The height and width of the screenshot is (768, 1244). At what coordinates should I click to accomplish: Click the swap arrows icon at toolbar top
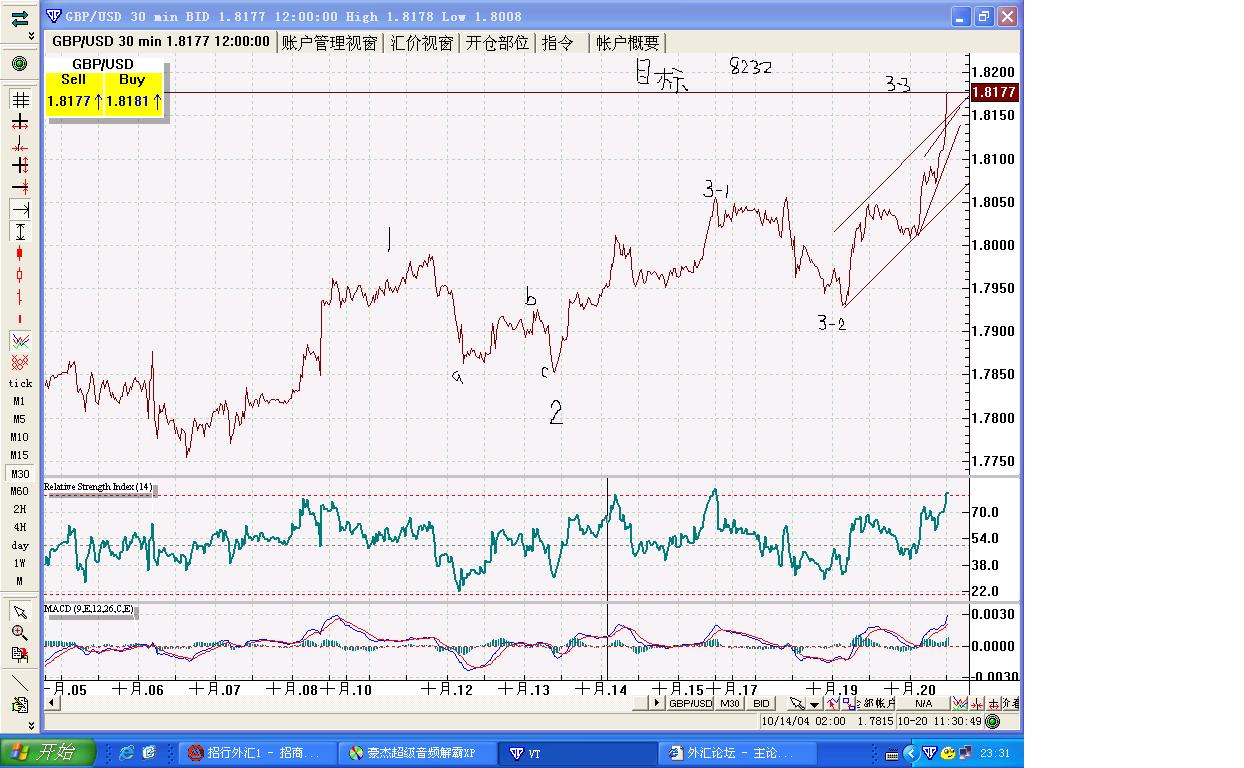coord(20,18)
